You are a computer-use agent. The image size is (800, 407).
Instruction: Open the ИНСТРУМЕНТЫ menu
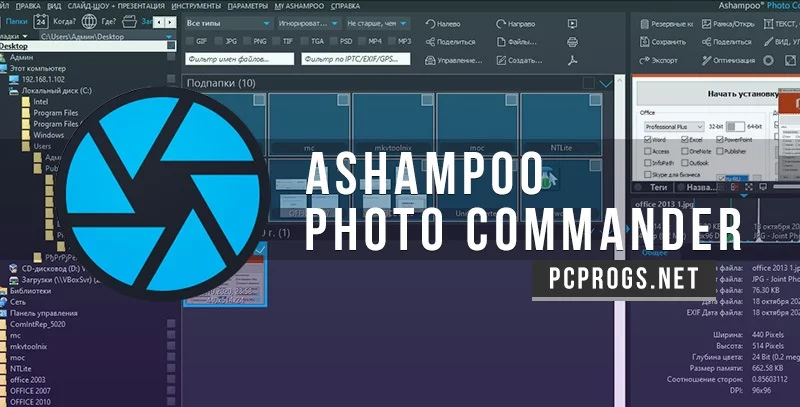[x=196, y=6]
